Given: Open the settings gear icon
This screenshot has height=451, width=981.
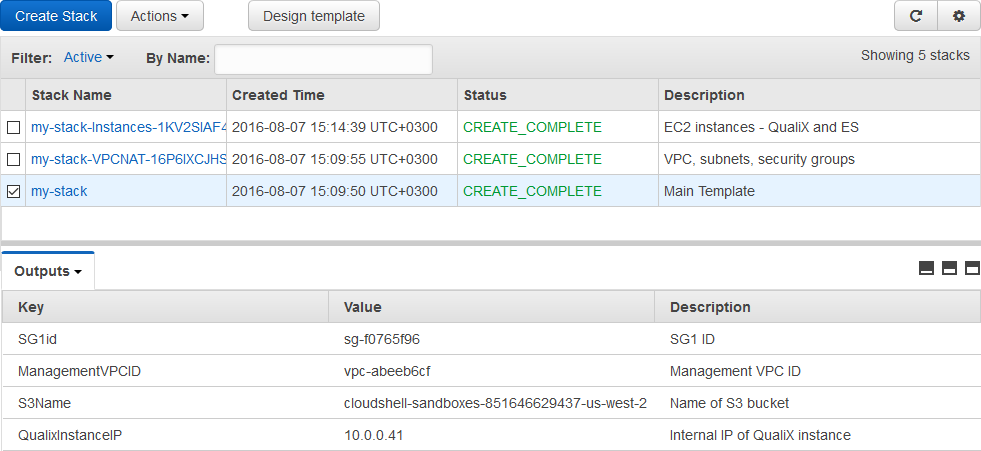Looking at the screenshot, I should pos(959,16).
